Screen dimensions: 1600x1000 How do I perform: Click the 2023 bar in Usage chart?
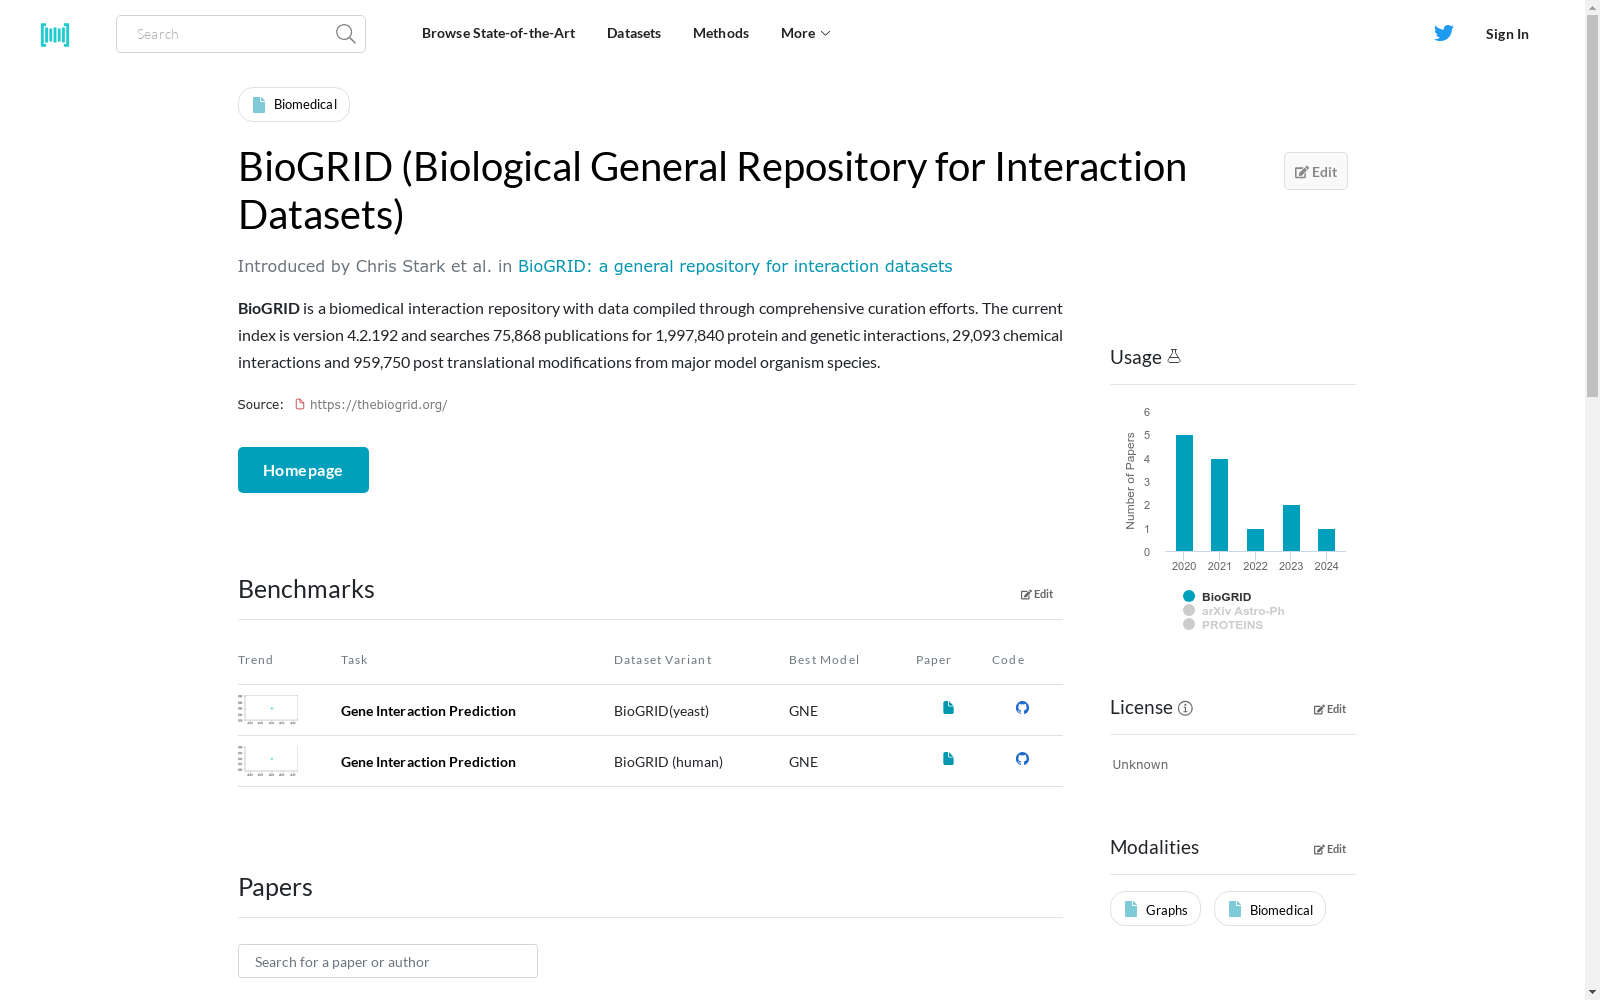point(1291,528)
